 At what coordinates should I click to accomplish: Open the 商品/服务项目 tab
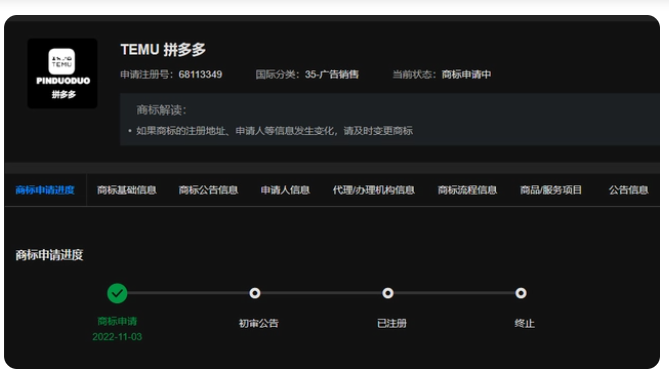coord(551,190)
